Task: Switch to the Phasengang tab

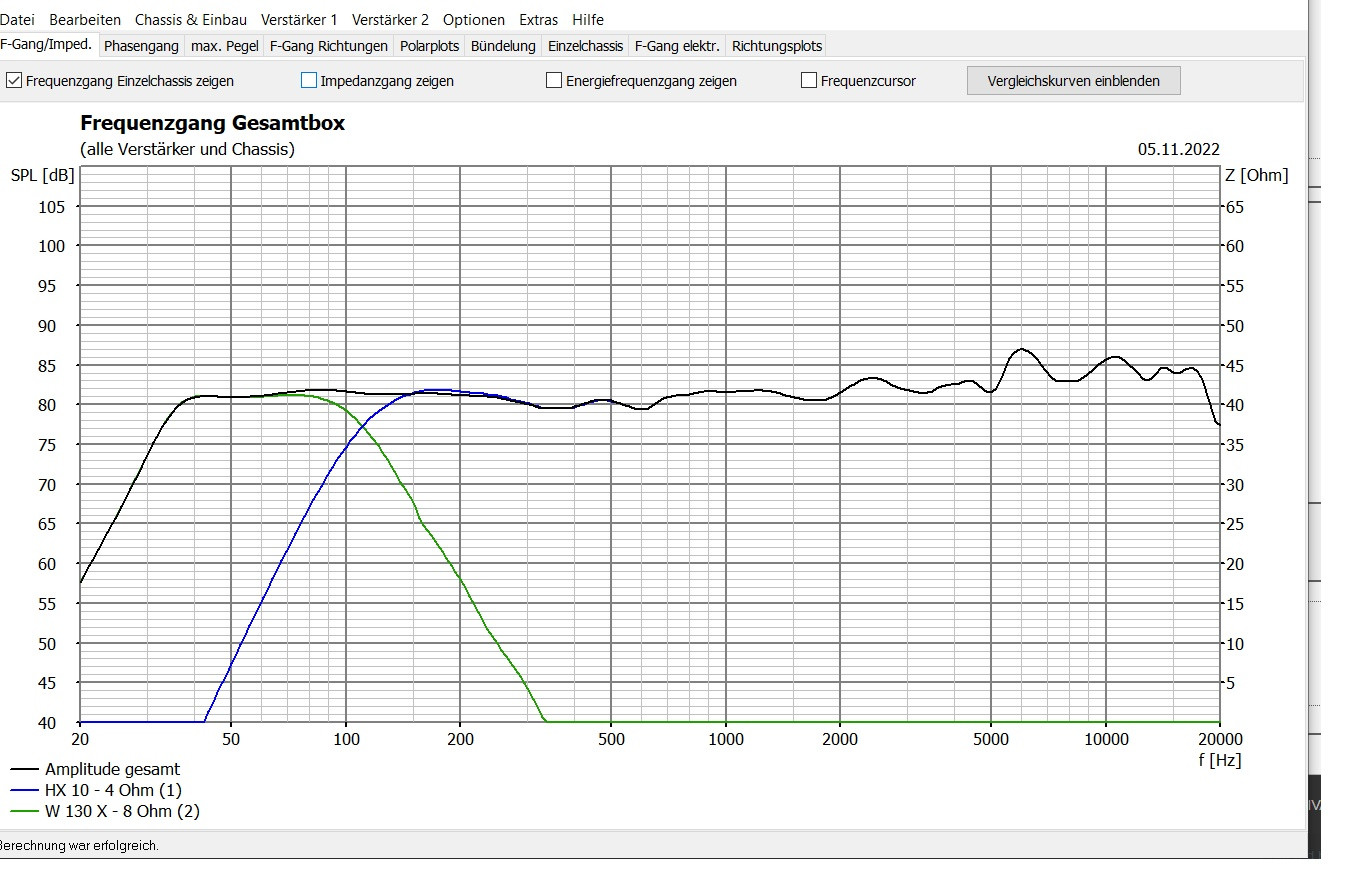Action: pos(141,46)
